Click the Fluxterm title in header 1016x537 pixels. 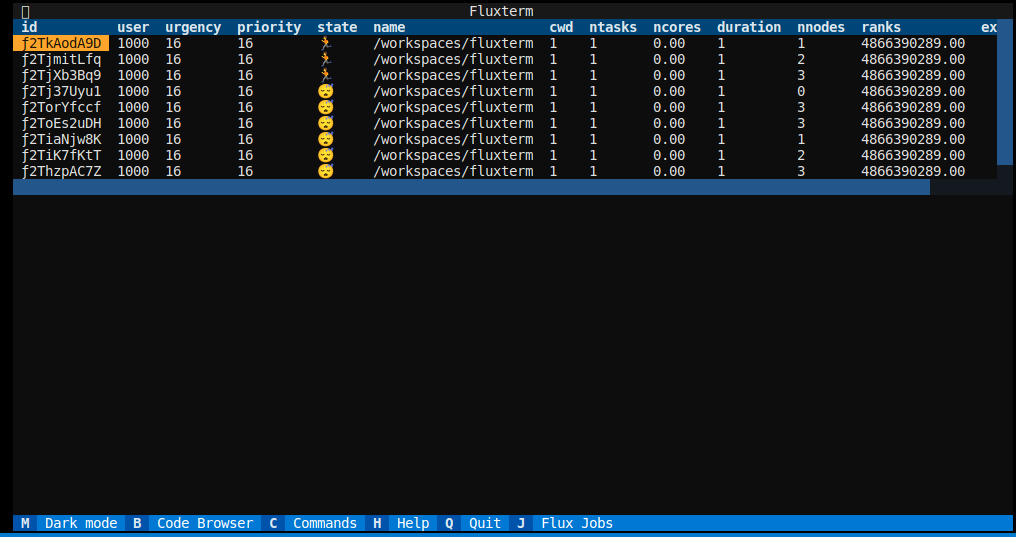click(501, 12)
